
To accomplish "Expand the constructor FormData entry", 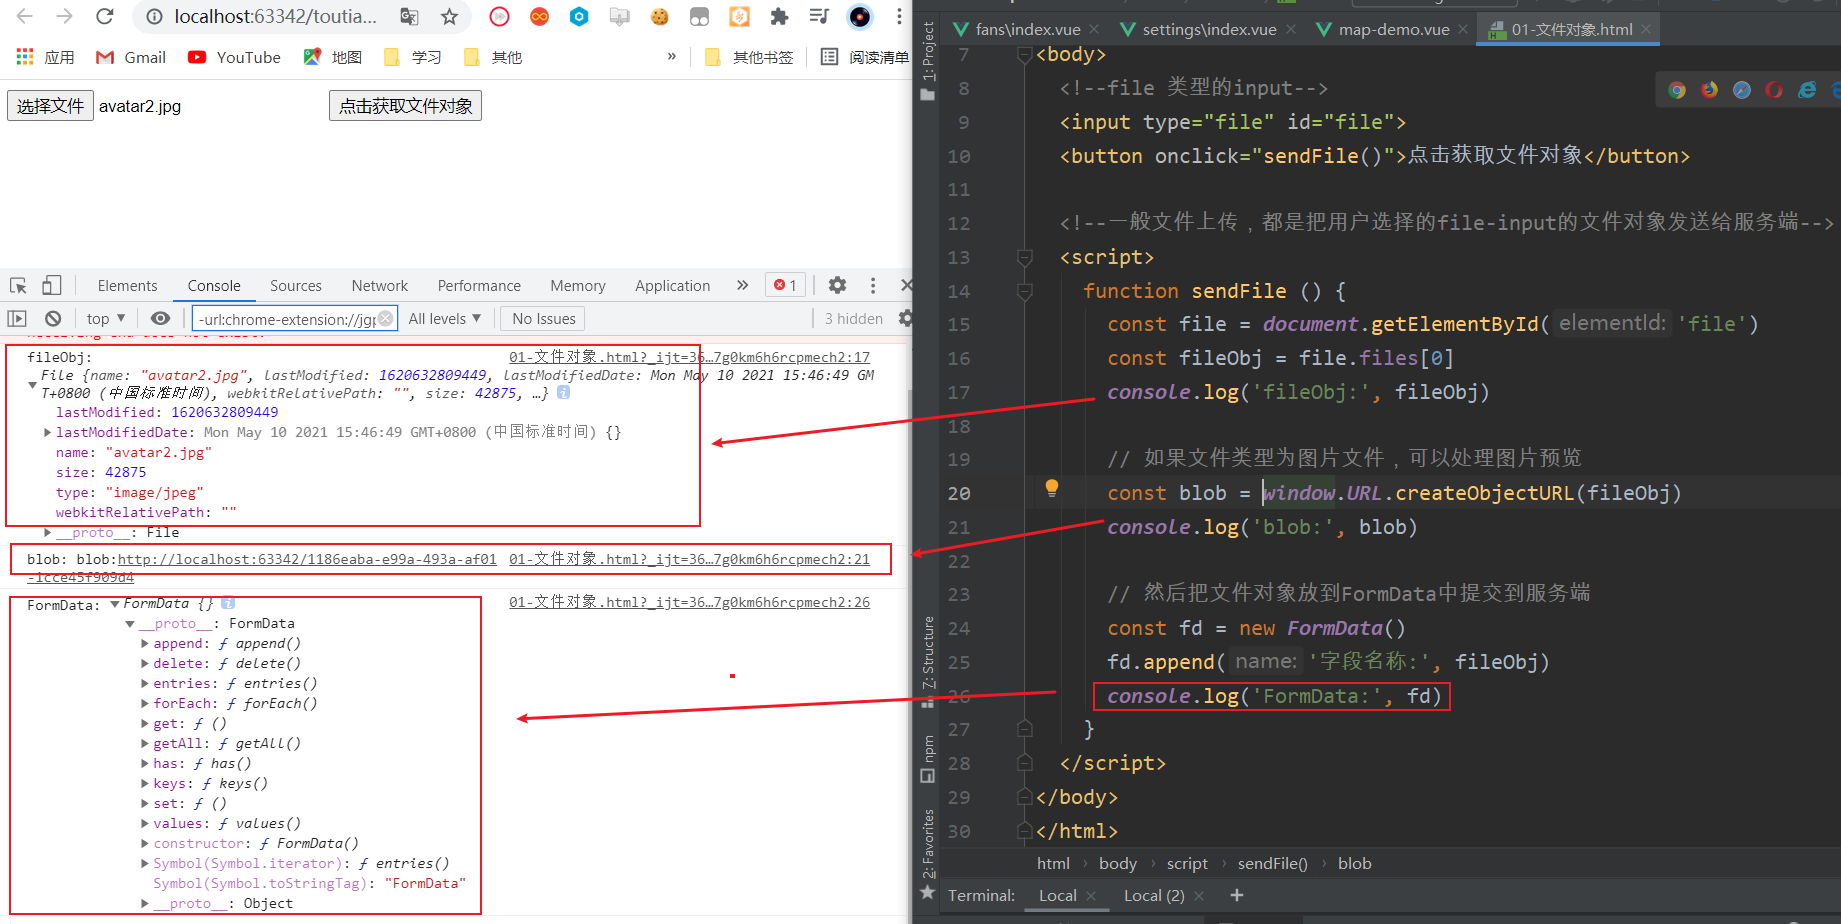I will coord(145,844).
